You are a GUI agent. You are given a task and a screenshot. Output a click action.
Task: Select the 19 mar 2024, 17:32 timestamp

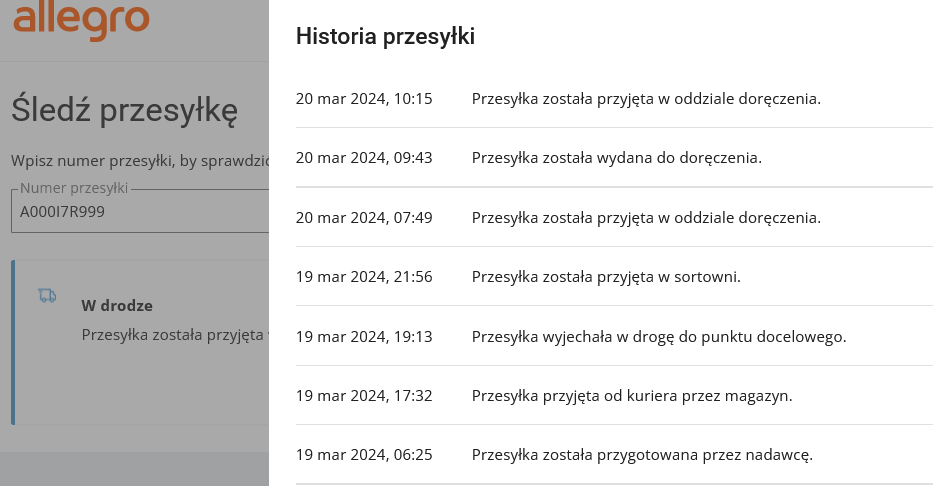[x=364, y=395]
